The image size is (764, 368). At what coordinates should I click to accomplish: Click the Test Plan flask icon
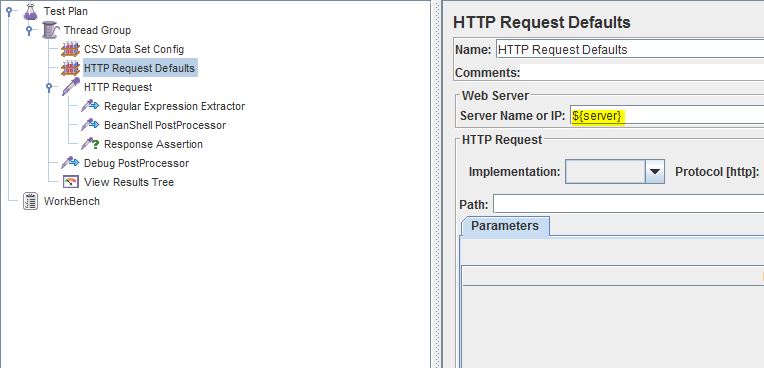30,11
